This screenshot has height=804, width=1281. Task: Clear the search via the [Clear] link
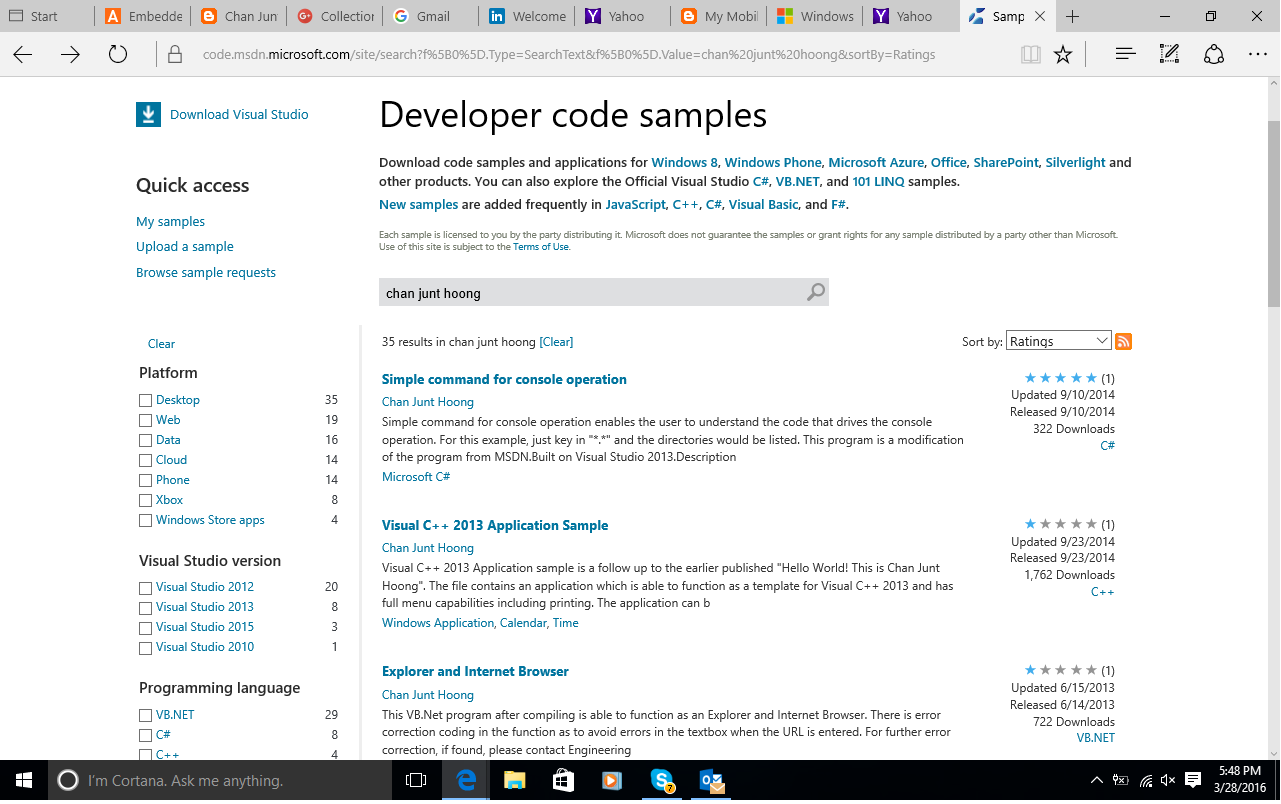[x=556, y=342]
